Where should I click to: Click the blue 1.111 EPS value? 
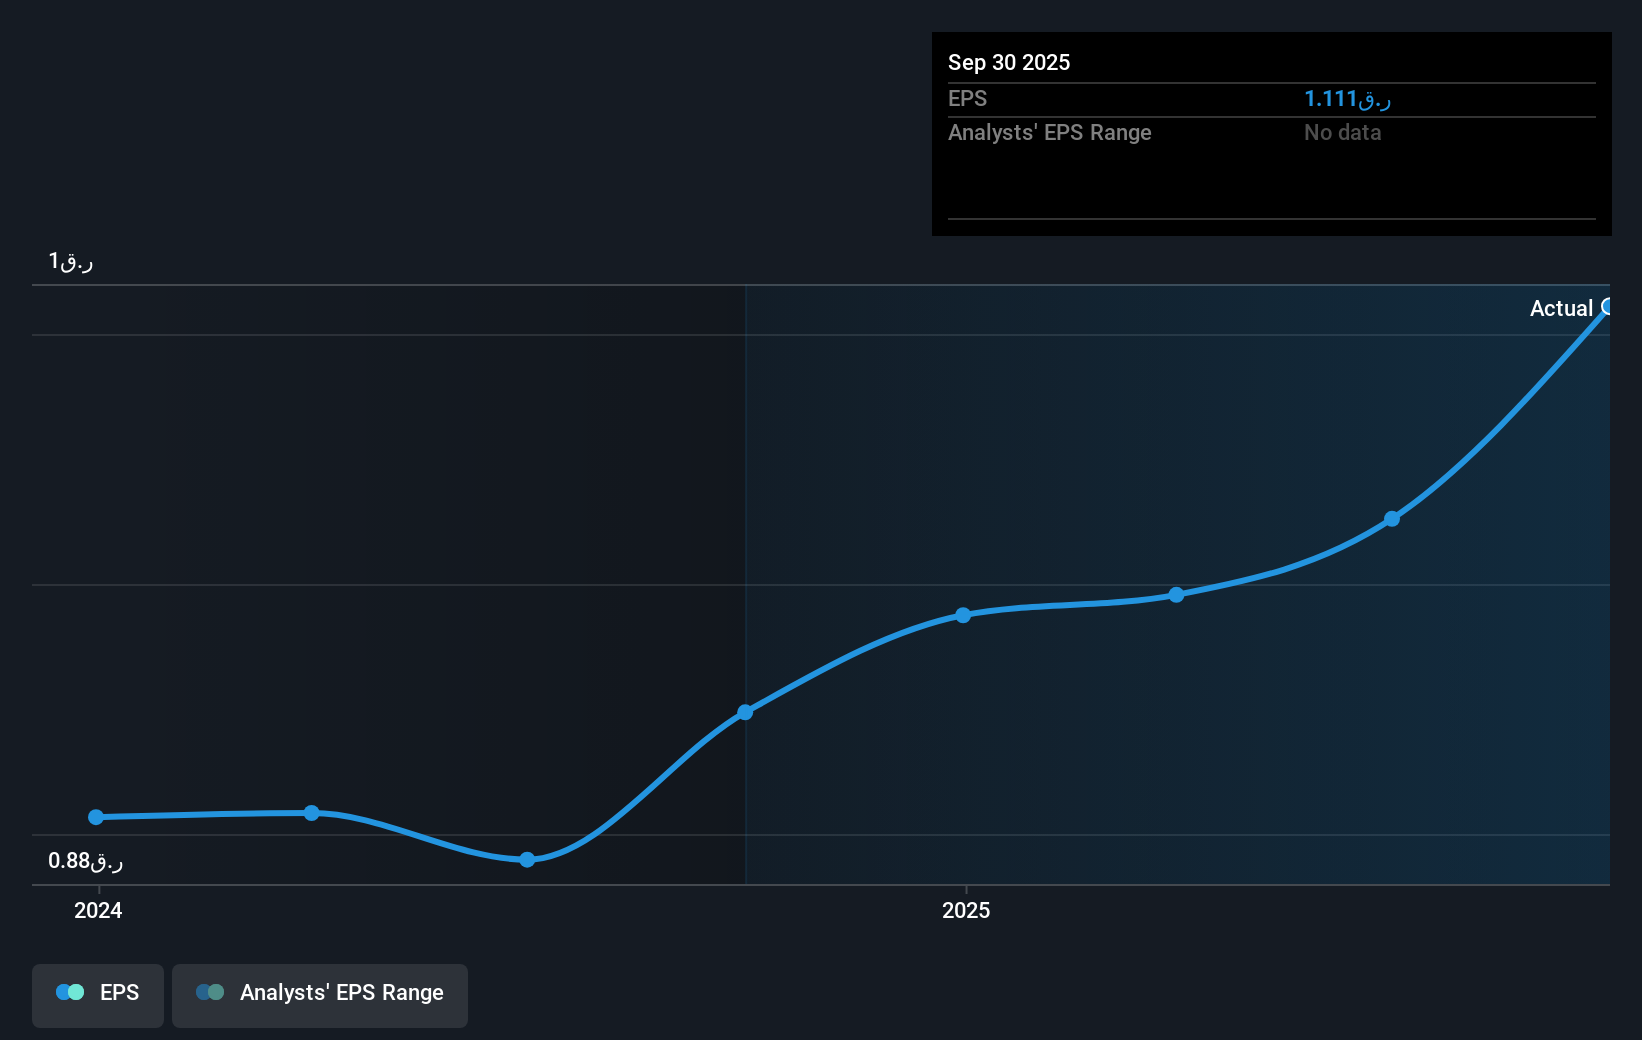1349,99
